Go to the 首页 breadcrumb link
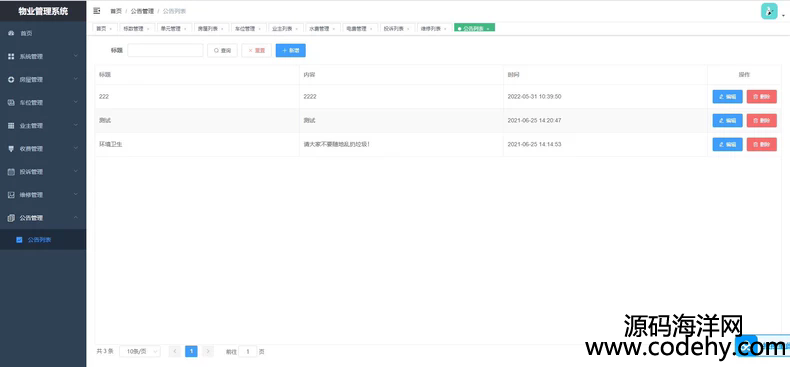 click(x=116, y=11)
